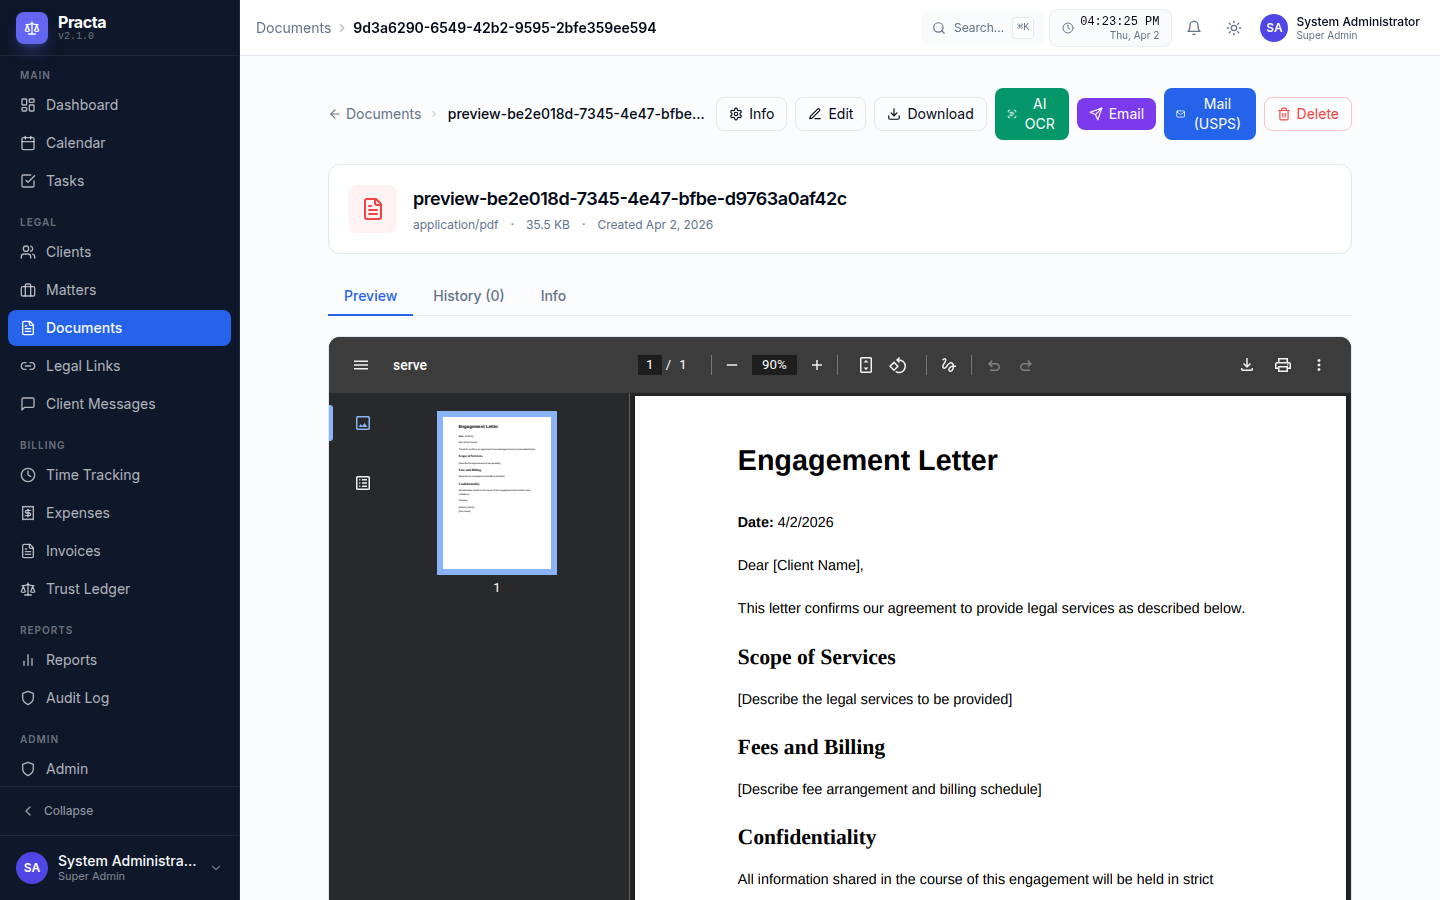The width and height of the screenshot is (1440, 900).
Task: Increase zoom level with the plus control
Action: [817, 365]
